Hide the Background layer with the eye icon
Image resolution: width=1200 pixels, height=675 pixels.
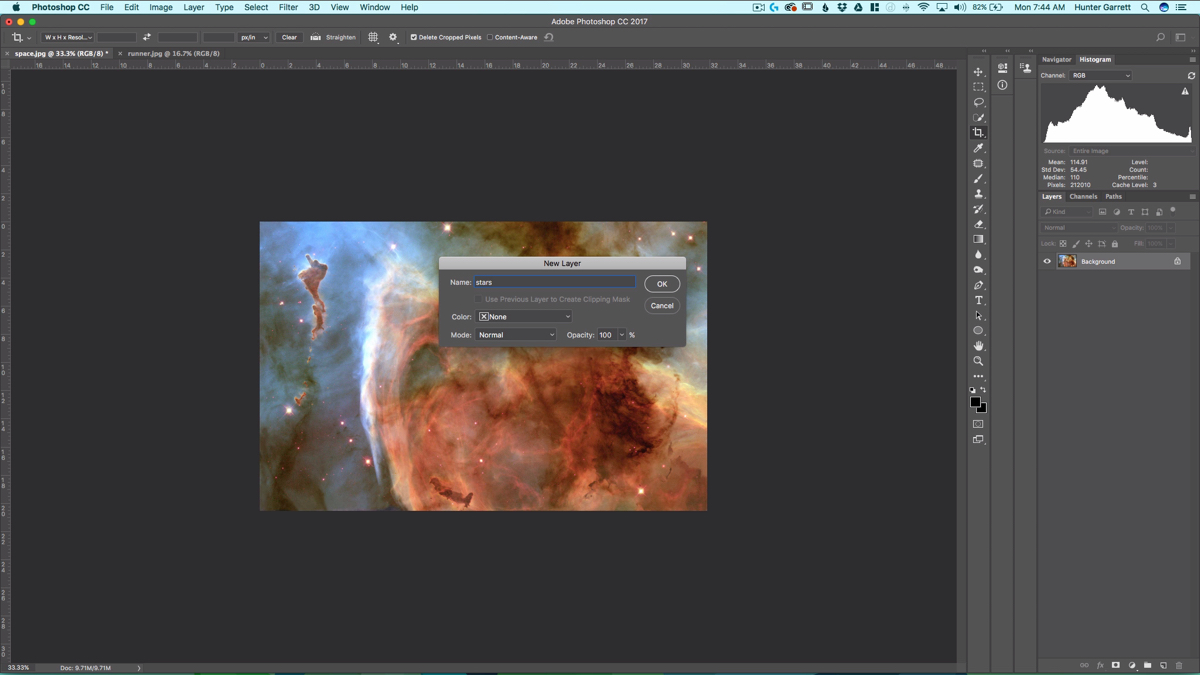1047,262
